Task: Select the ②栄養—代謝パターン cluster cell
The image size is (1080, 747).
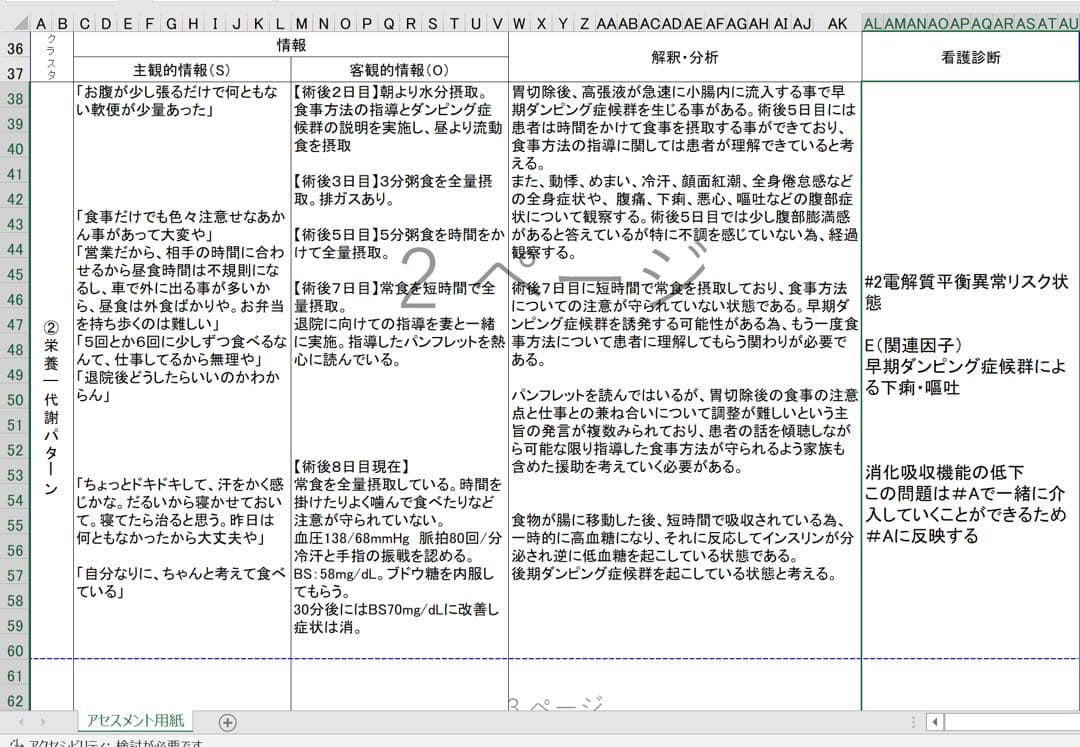Action: pos(52,408)
